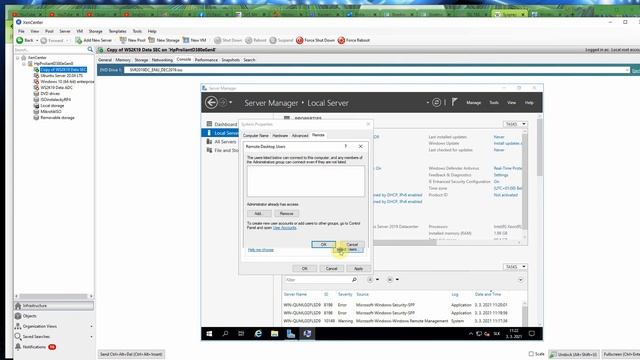Open Server Manager navigation history dropdown

pos(231,102)
